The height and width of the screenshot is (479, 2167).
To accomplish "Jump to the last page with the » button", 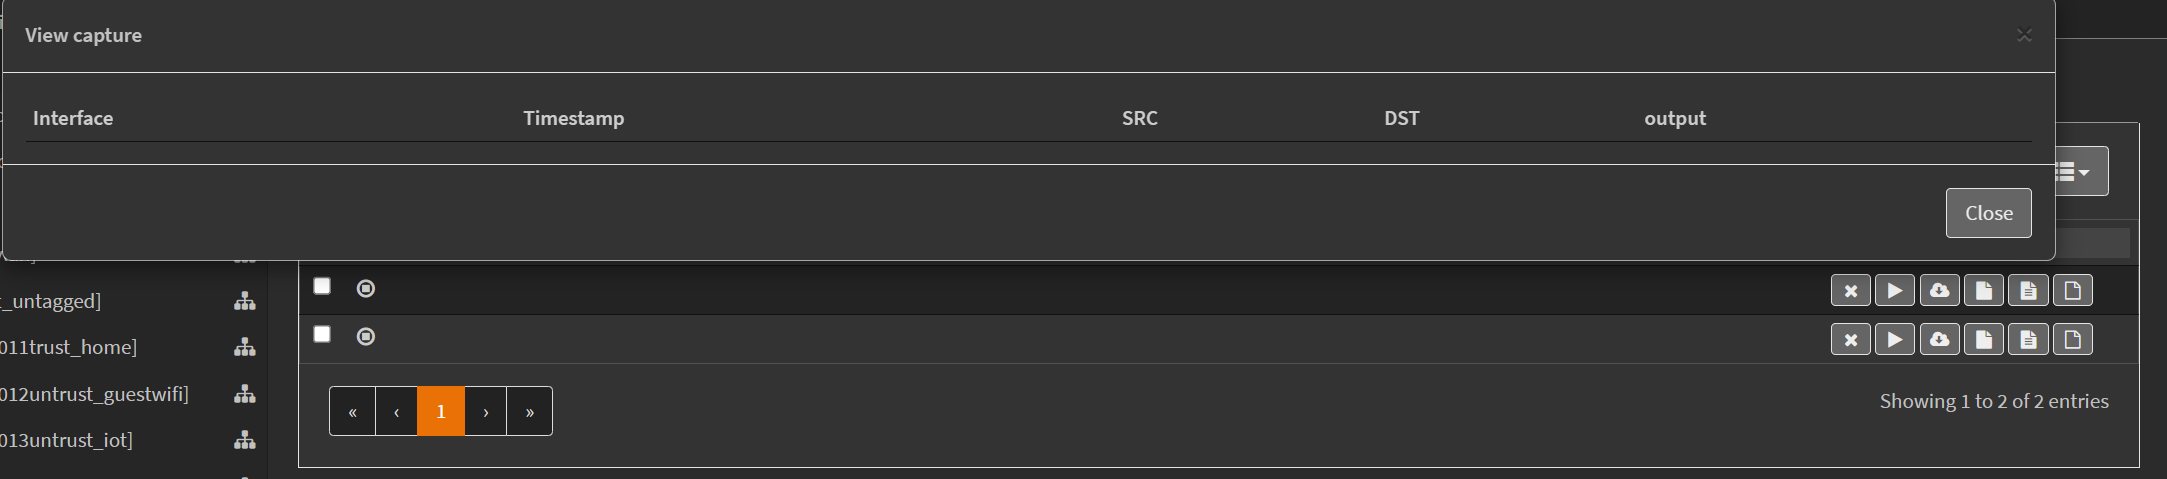I will click(x=530, y=411).
